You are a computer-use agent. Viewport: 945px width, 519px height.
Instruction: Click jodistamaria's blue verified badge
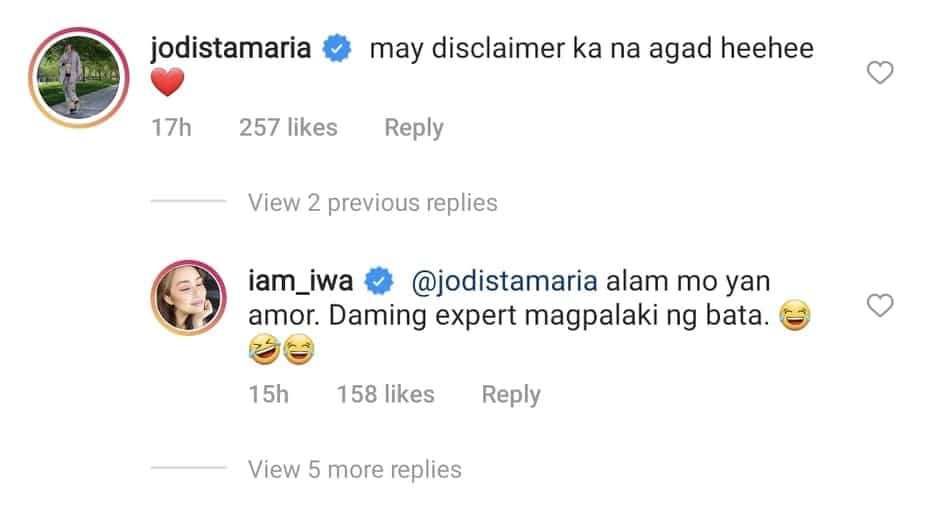(337, 48)
